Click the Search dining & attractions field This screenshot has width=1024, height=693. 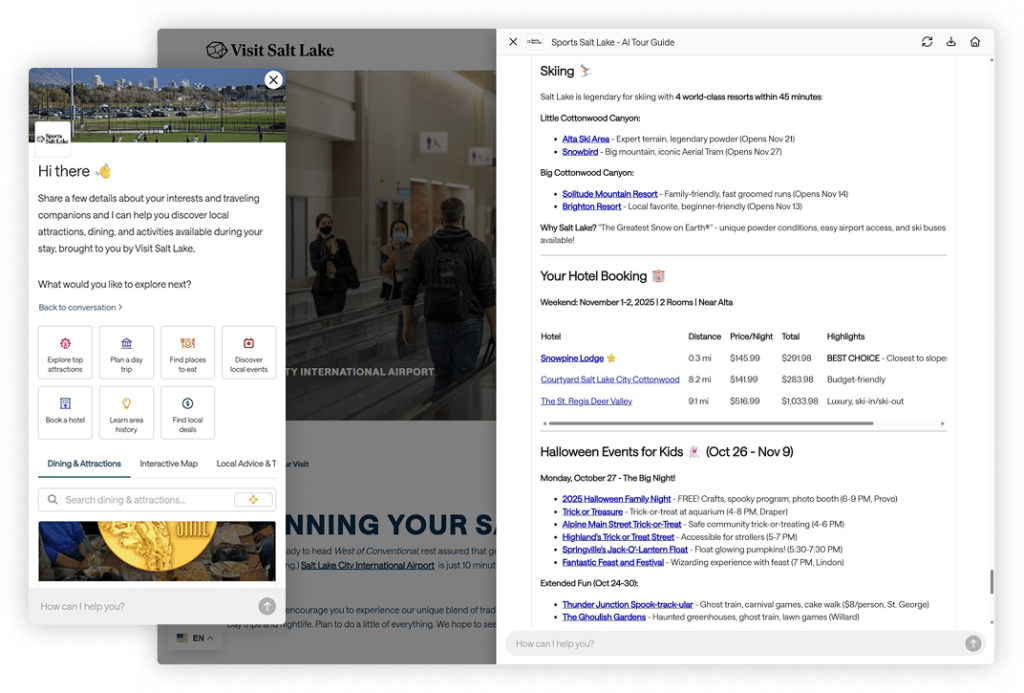coord(140,500)
